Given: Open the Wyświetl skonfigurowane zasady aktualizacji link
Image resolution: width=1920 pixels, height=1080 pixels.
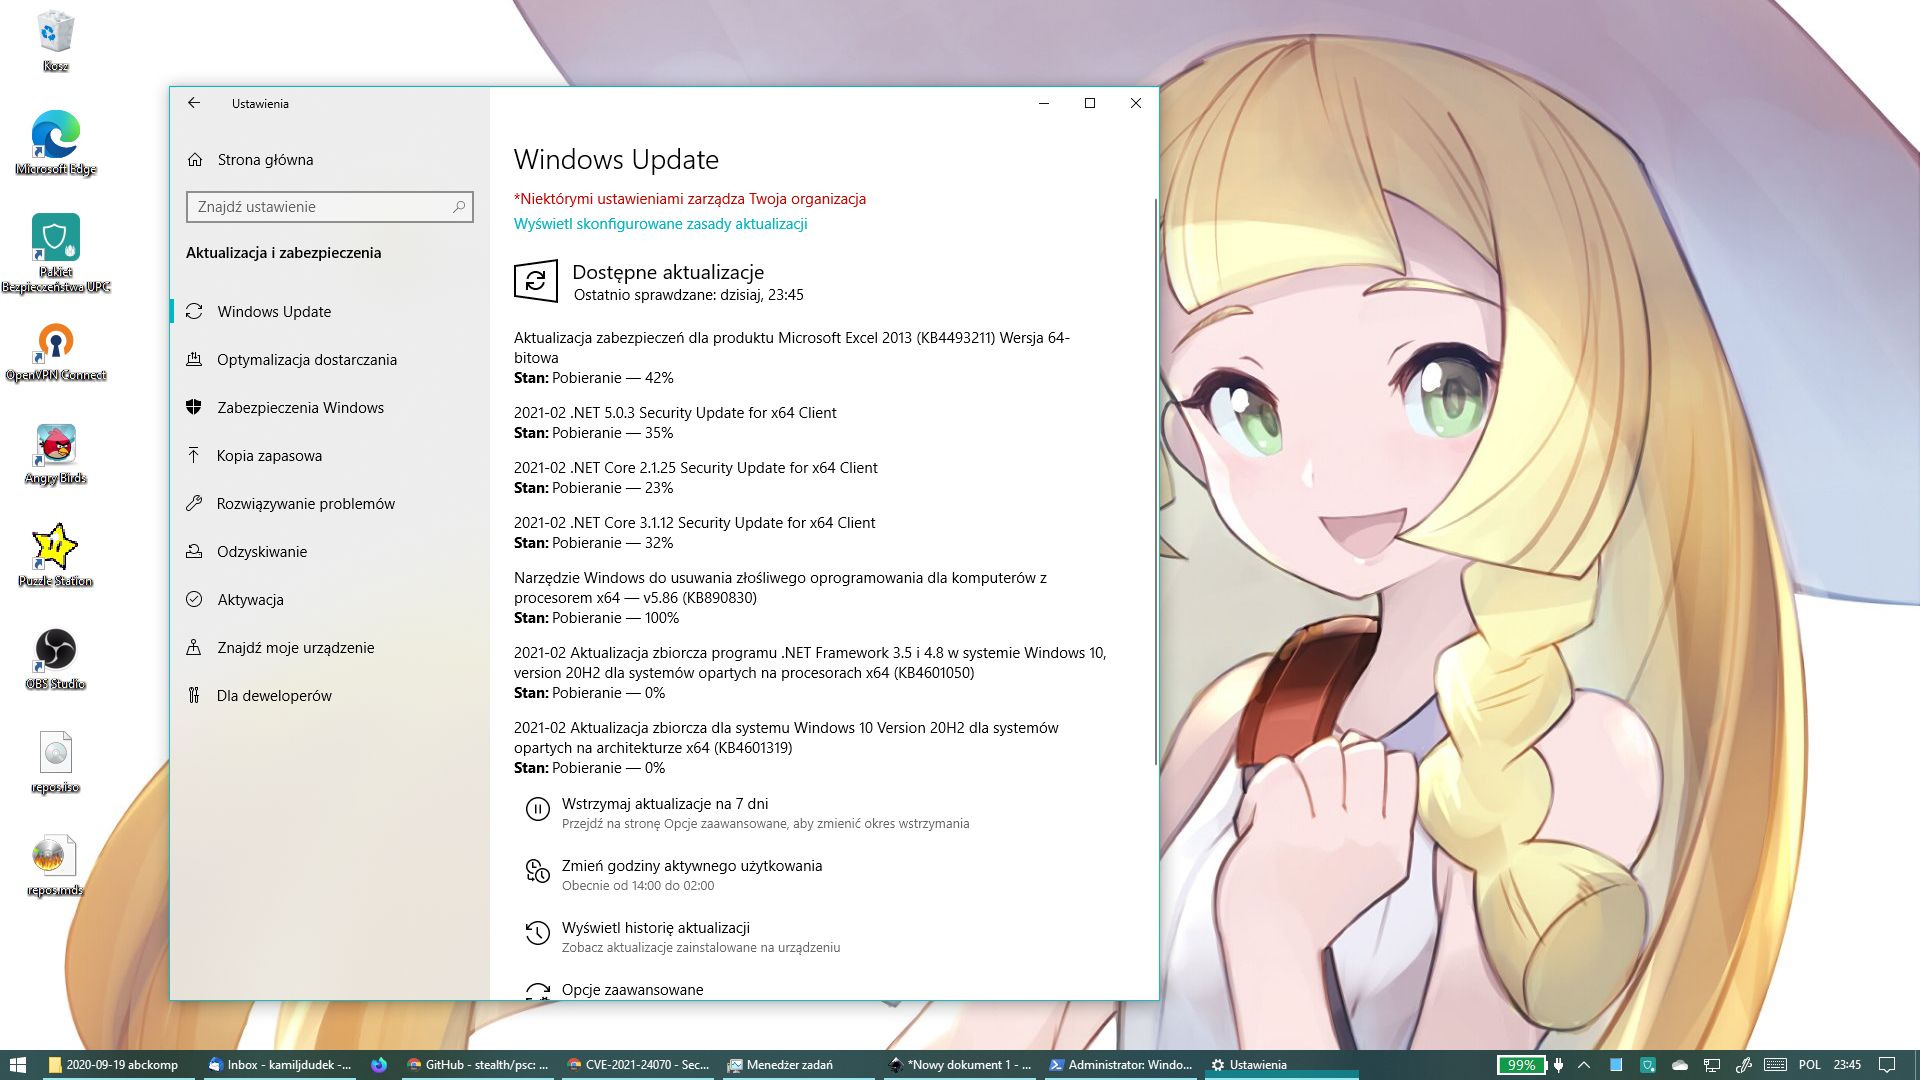Looking at the screenshot, I should pyautogui.click(x=660, y=224).
